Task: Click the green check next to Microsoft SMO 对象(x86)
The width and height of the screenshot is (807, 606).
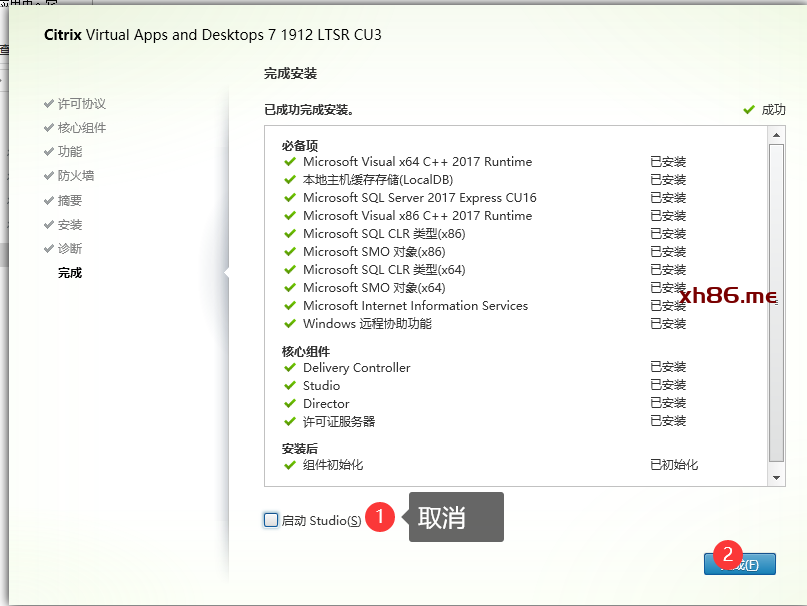Action: (x=290, y=252)
